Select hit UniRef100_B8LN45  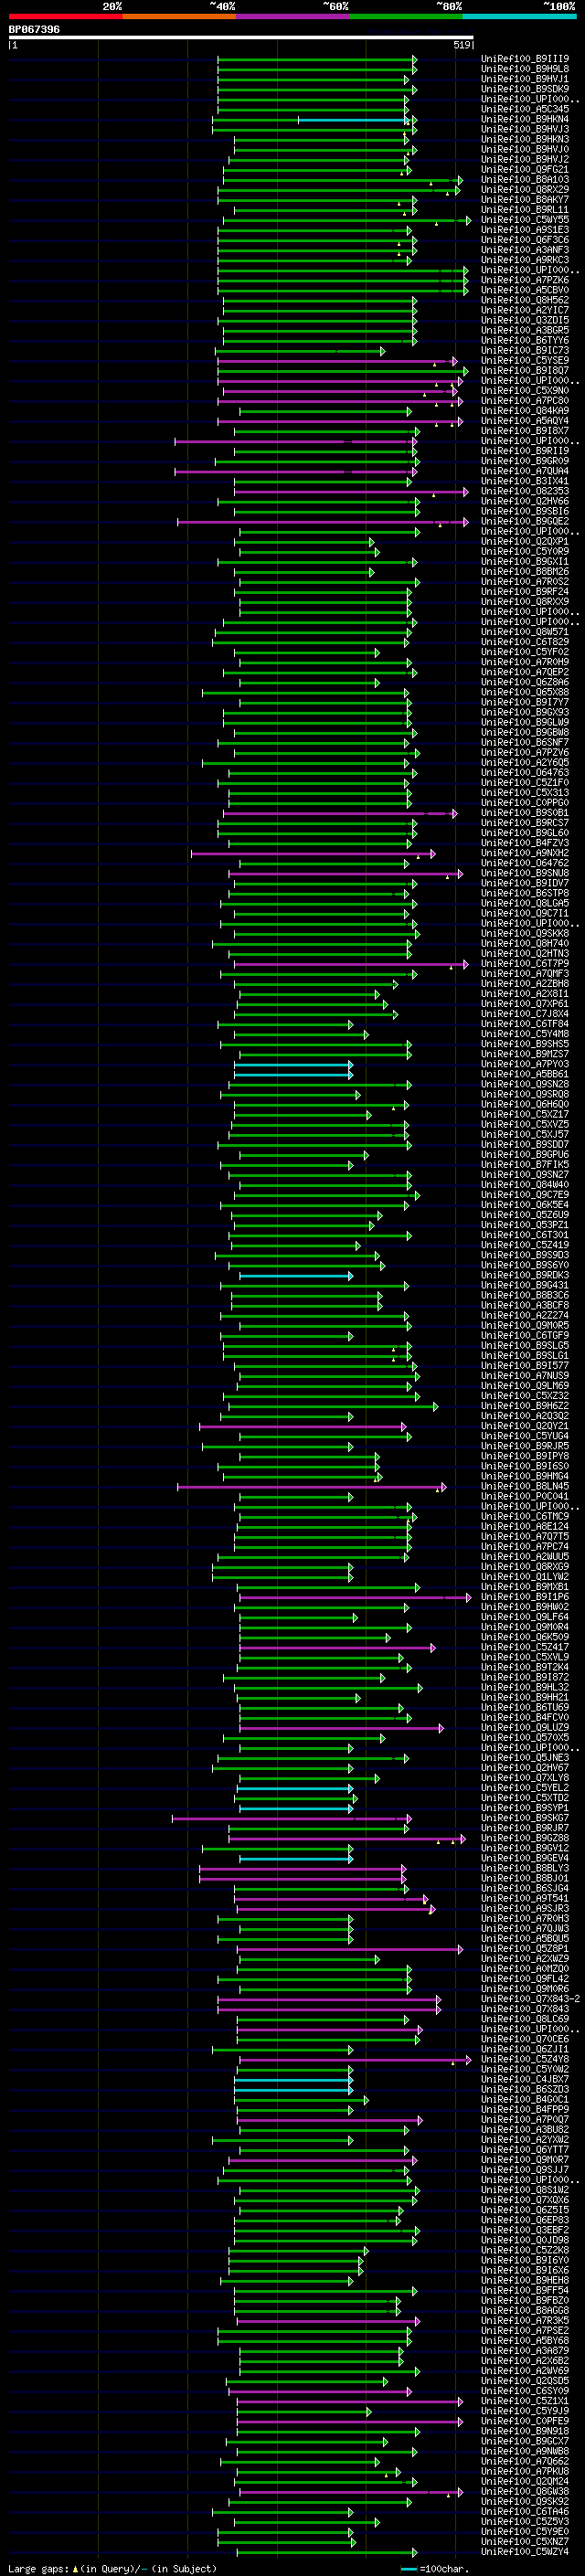pyautogui.click(x=524, y=1486)
